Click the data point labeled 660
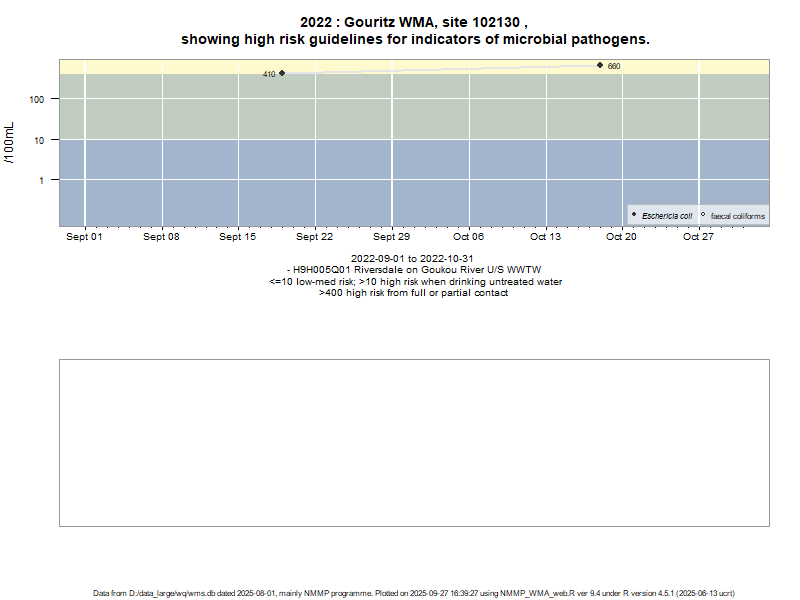The height and width of the screenshot is (600, 800). pos(600,65)
